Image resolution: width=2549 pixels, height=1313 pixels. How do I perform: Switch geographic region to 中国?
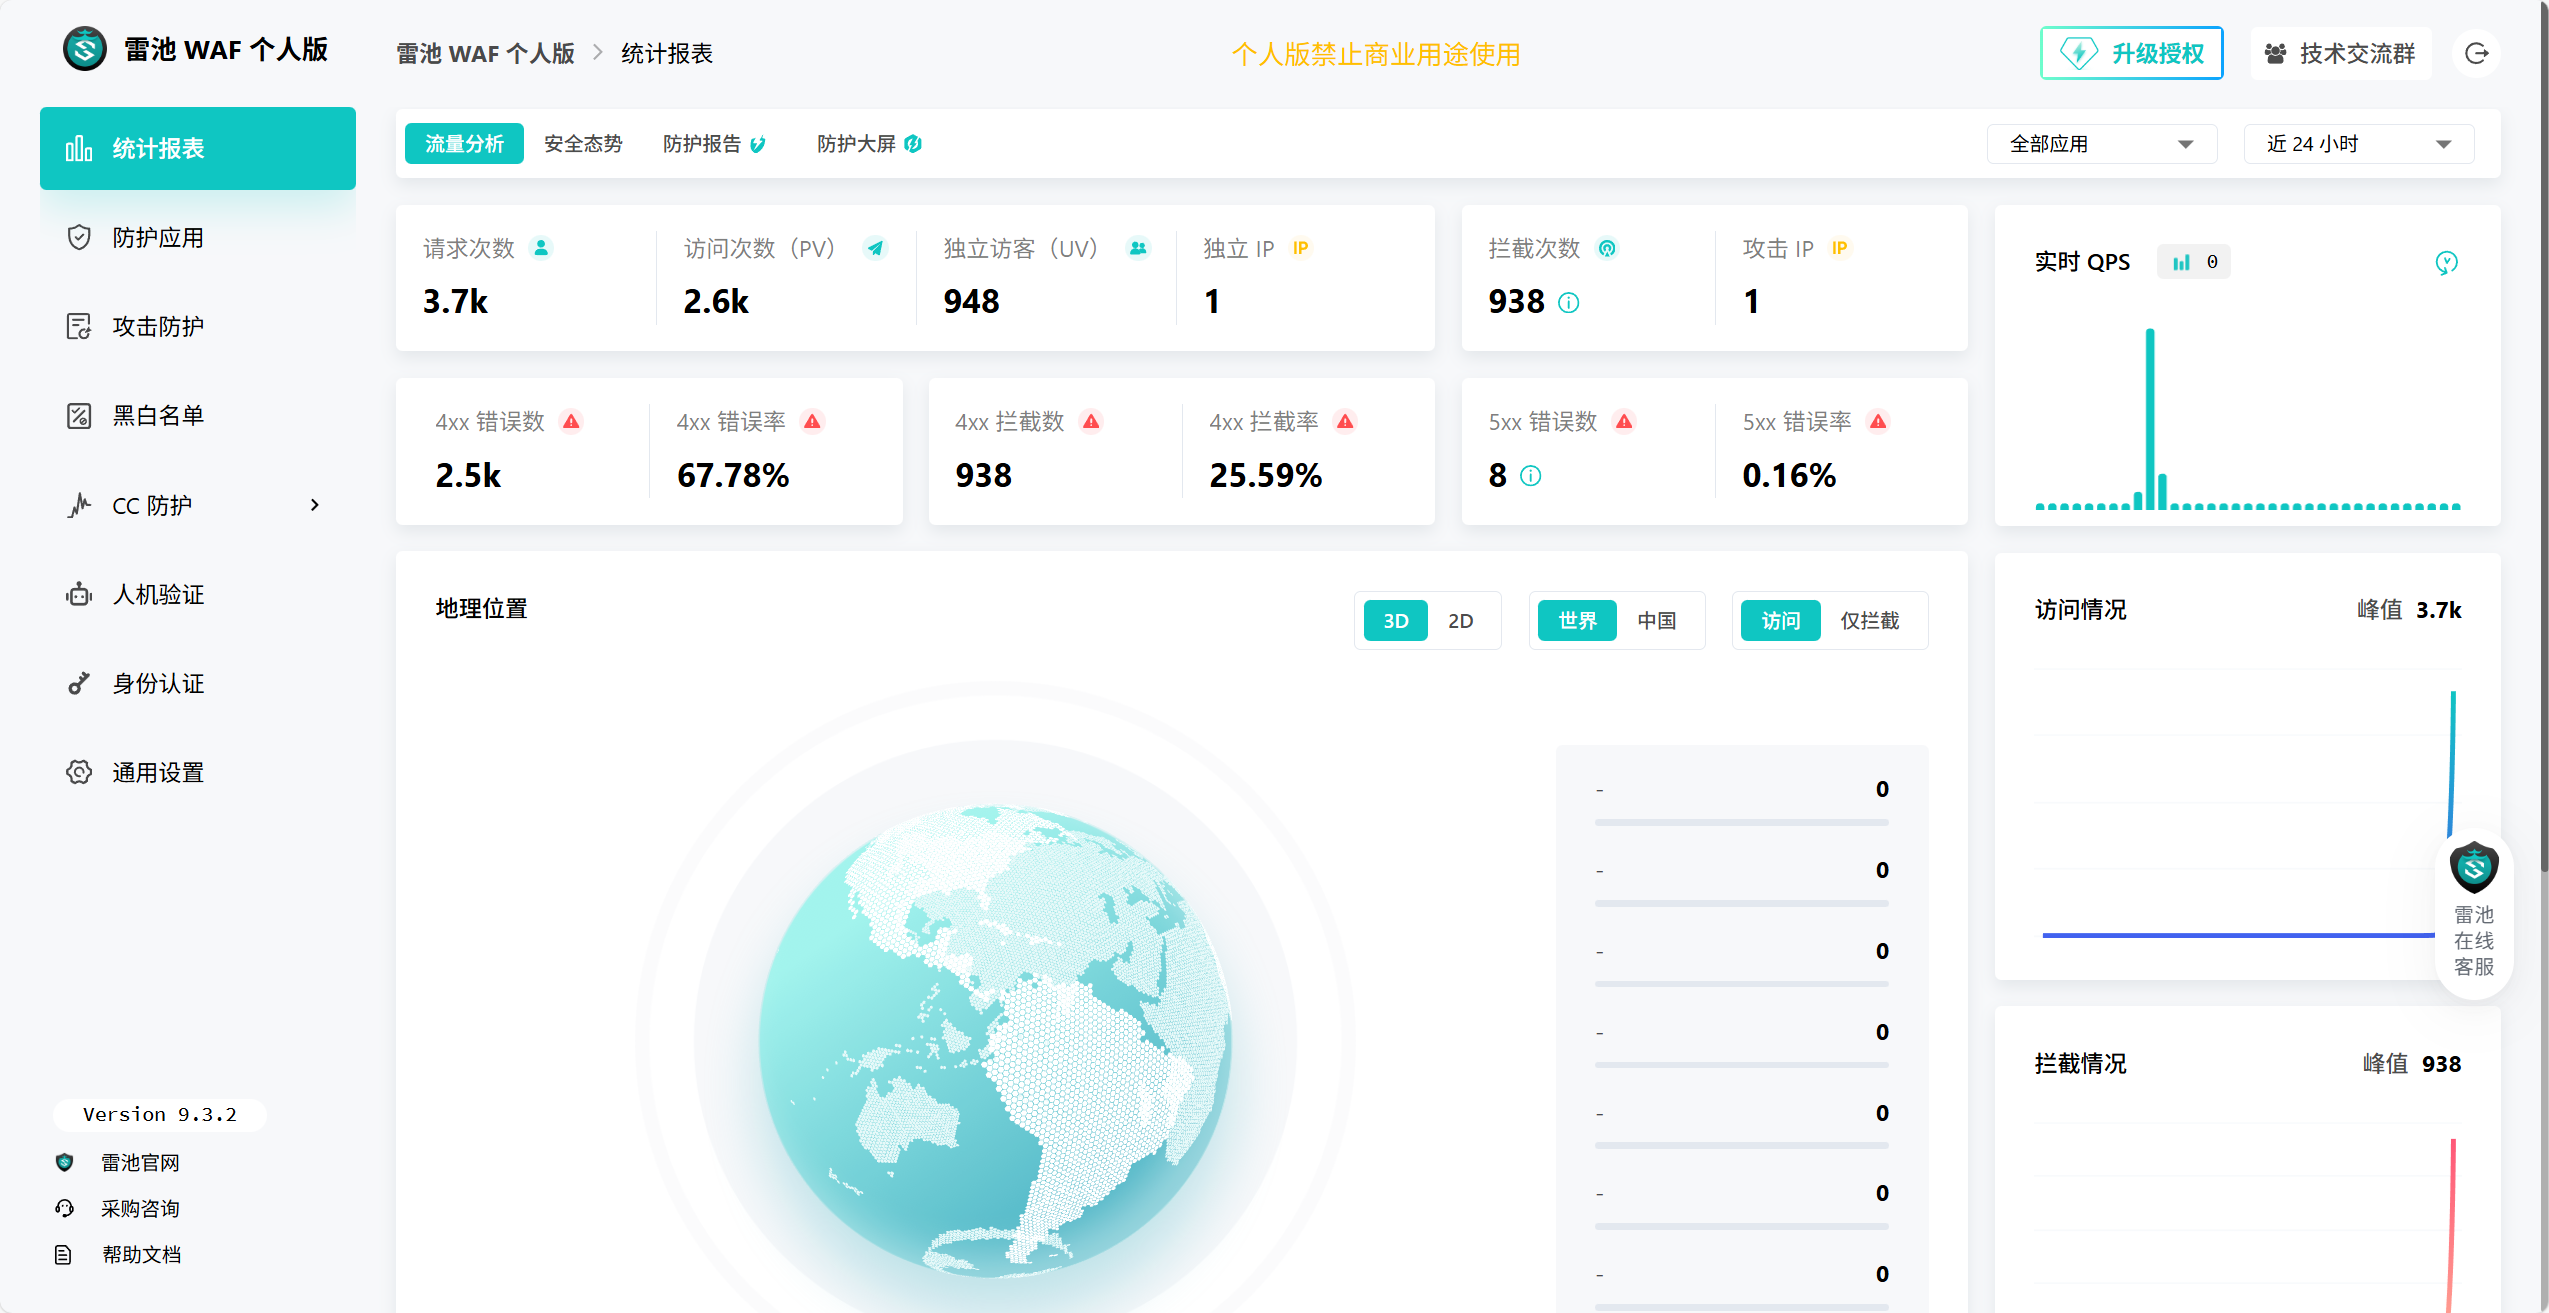(1656, 621)
